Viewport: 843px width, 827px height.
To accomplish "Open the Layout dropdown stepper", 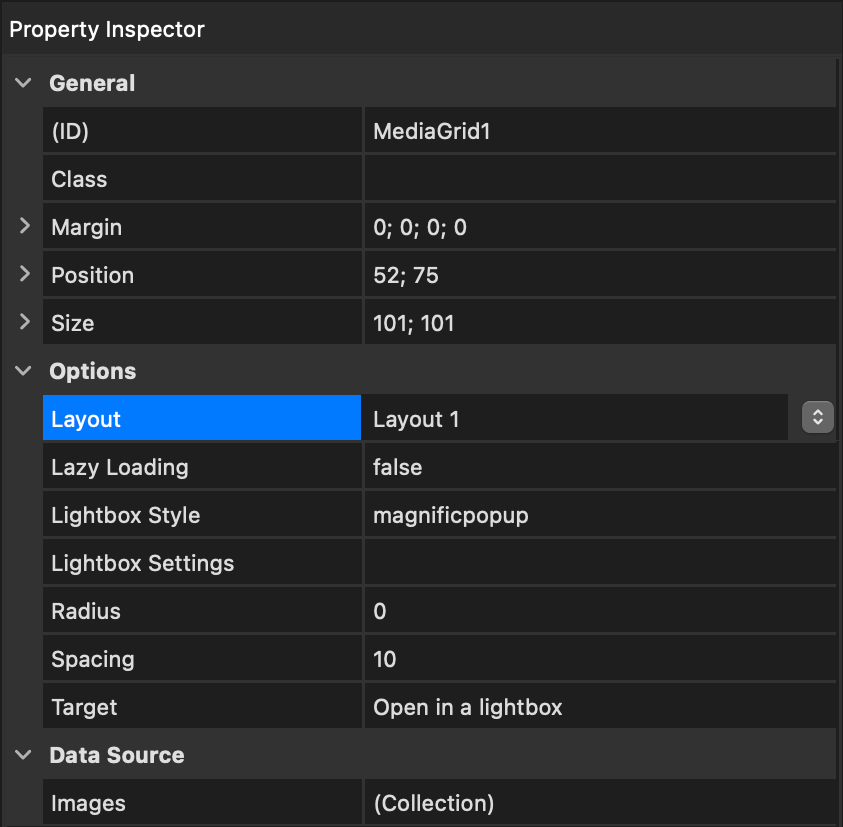I will tap(817, 417).
